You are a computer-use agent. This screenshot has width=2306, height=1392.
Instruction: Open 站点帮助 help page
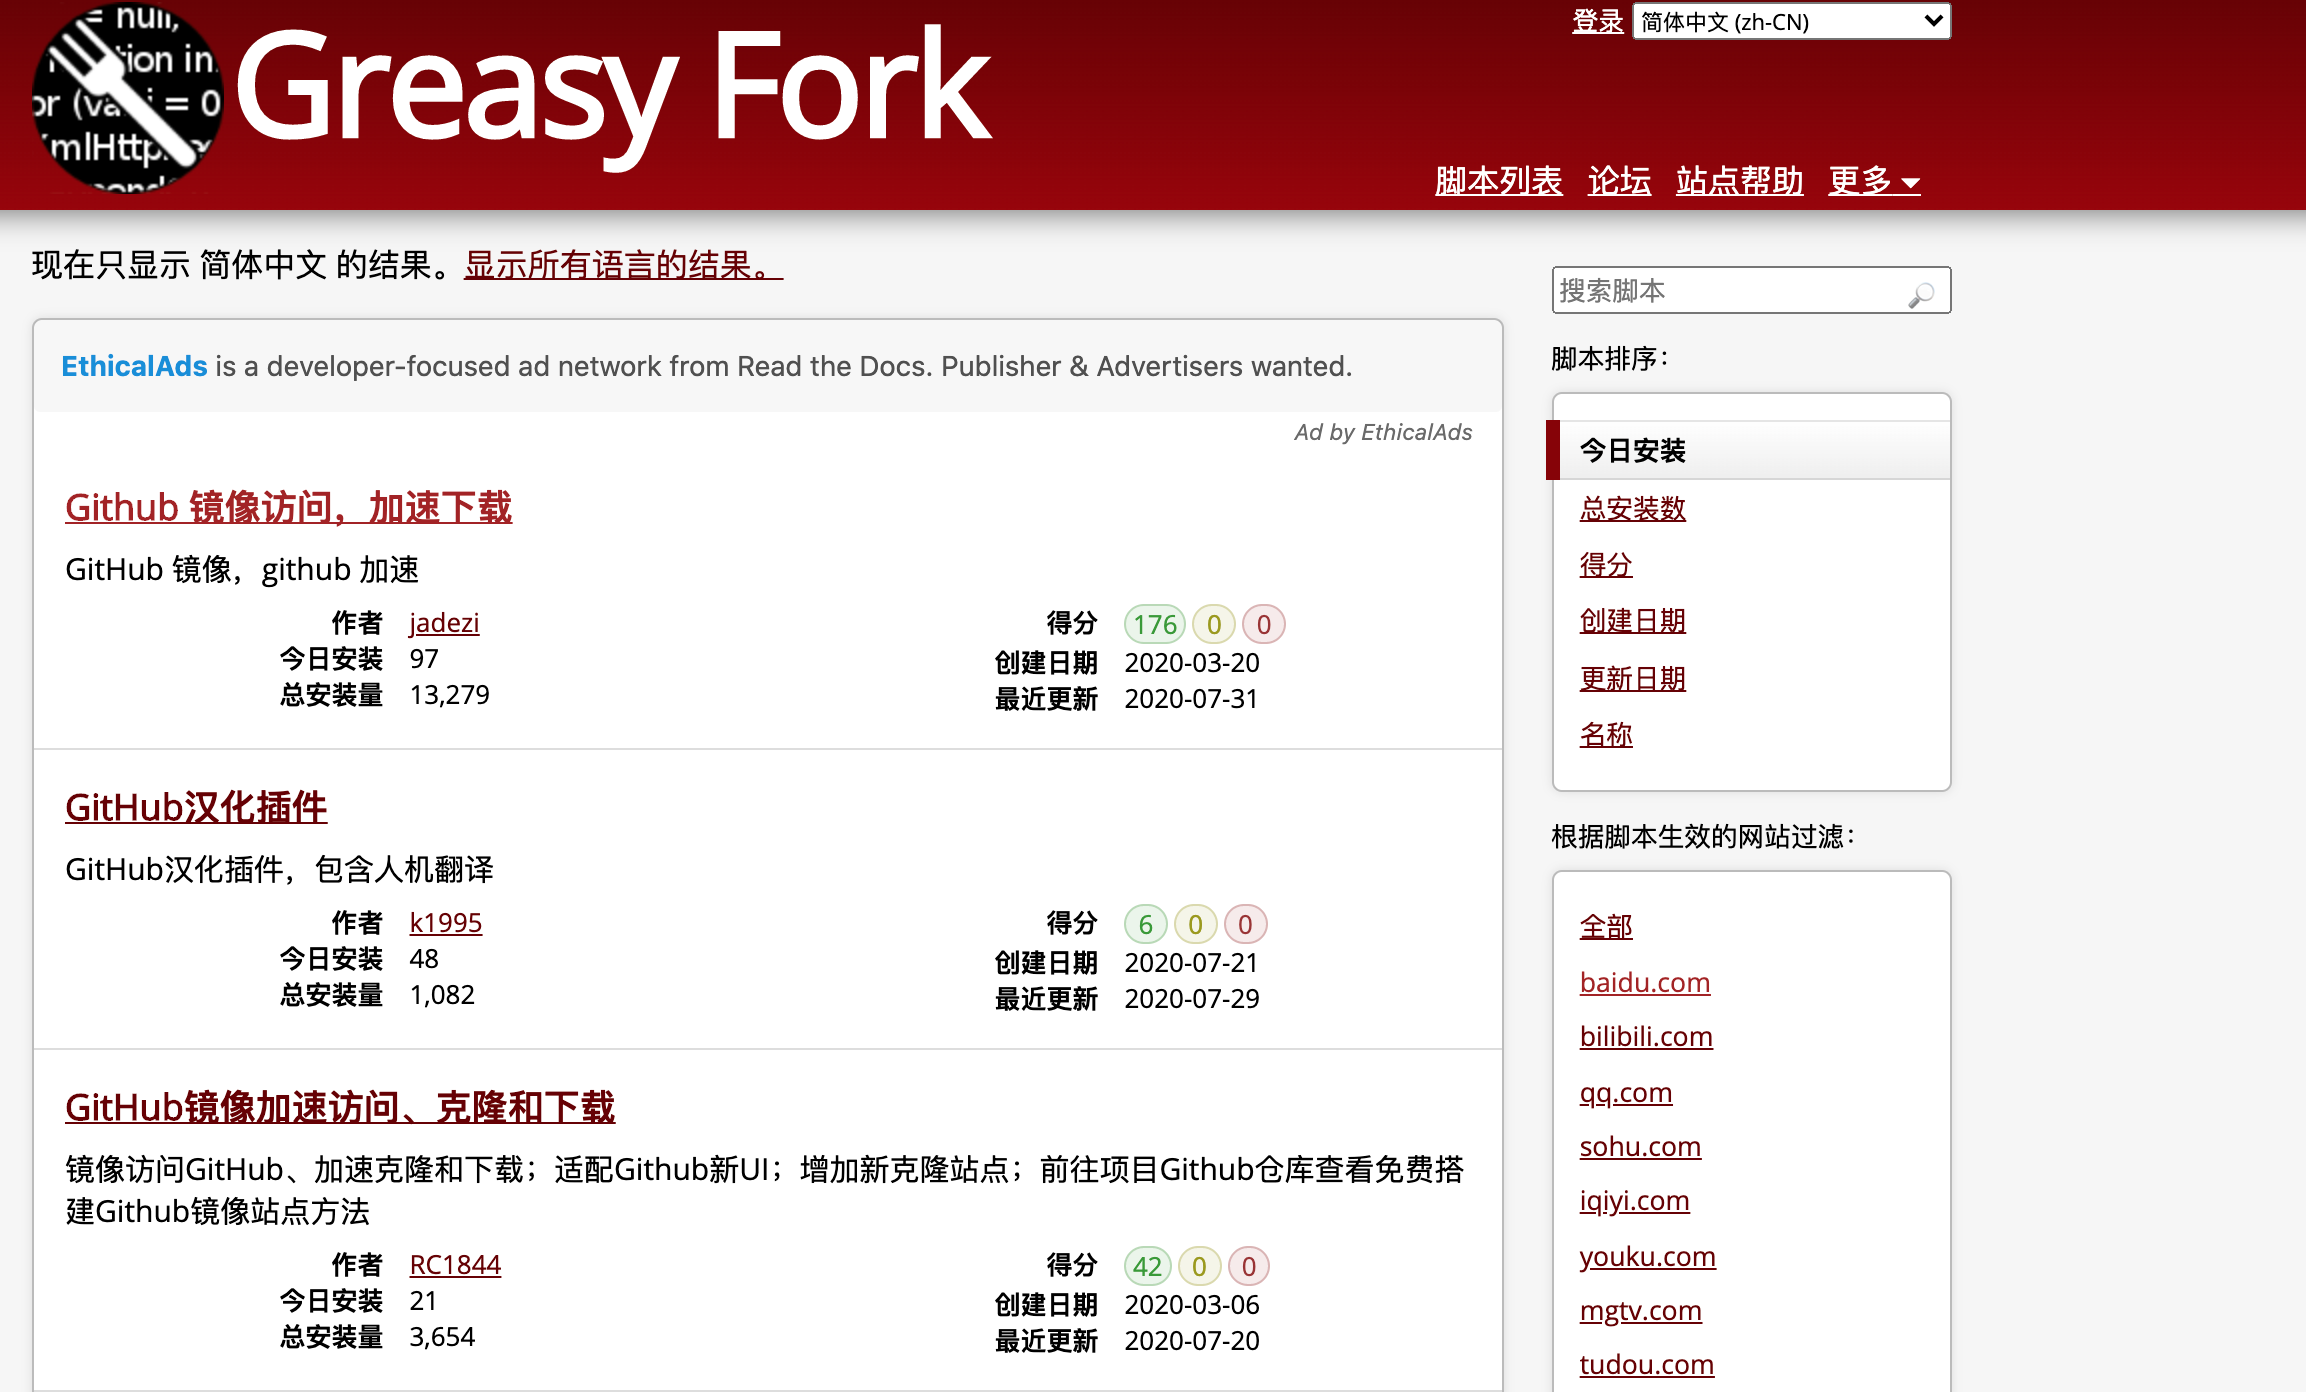[1739, 181]
